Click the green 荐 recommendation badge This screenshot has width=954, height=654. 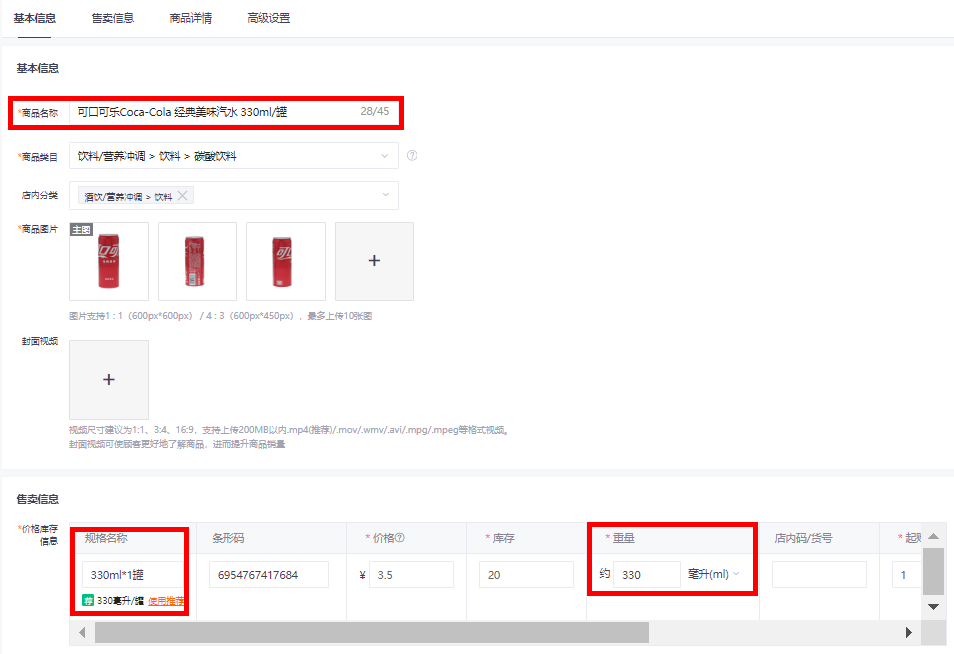click(x=88, y=601)
